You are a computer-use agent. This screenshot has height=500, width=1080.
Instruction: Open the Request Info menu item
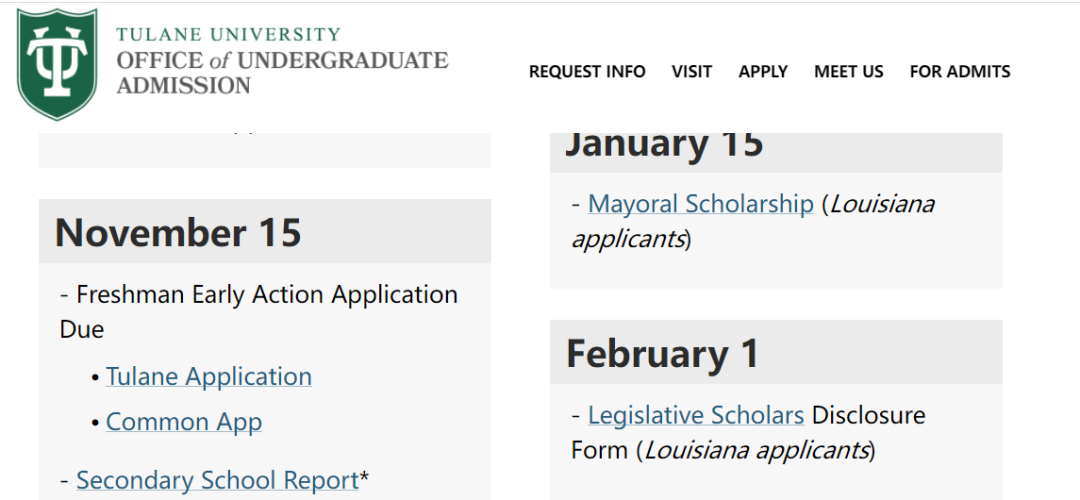587,72
